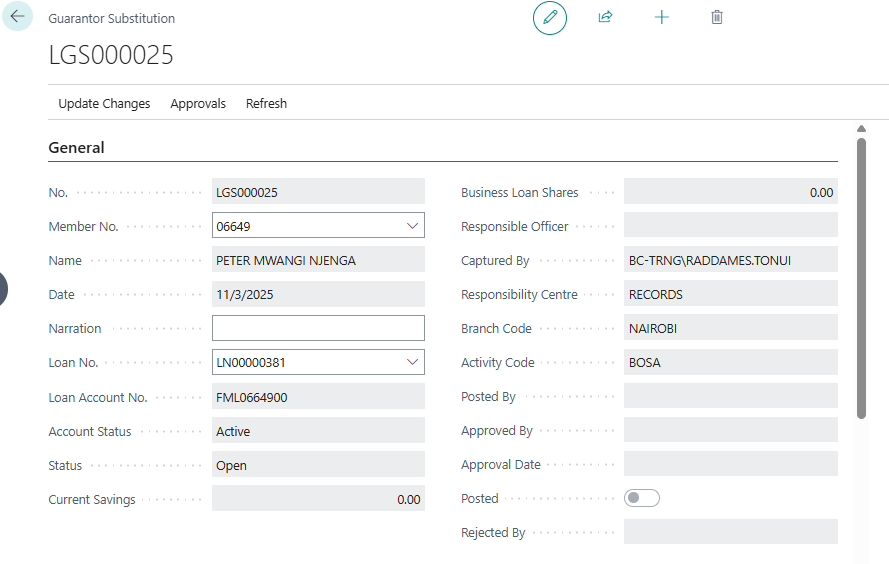
Task: Select the Name field value
Action: pos(318,260)
